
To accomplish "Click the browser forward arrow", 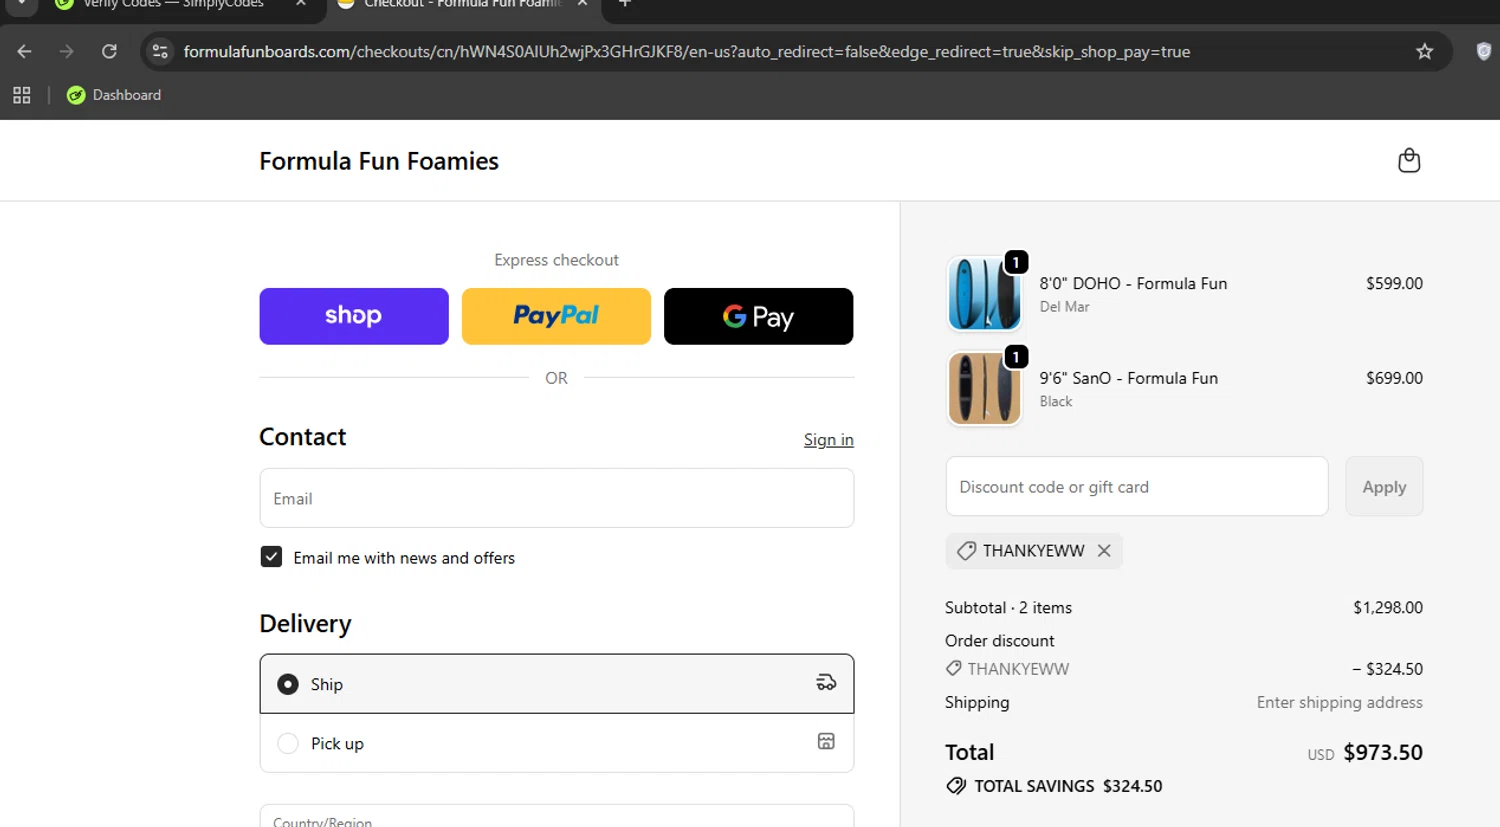I will [66, 51].
